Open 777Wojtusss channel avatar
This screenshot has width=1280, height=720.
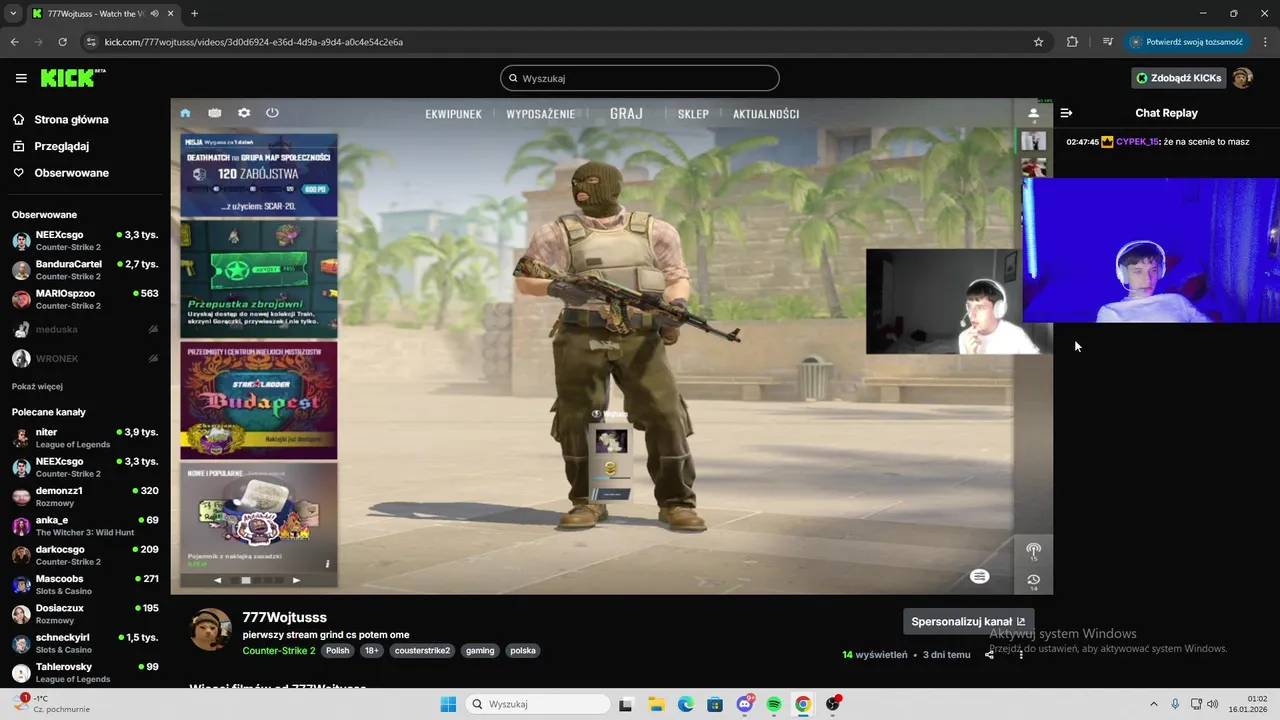pos(211,629)
